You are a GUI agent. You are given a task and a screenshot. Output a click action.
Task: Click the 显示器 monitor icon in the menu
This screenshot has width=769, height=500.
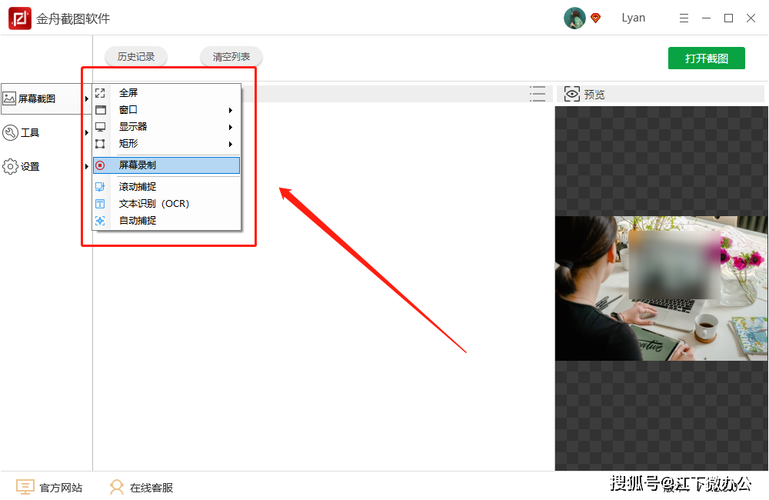[100, 127]
